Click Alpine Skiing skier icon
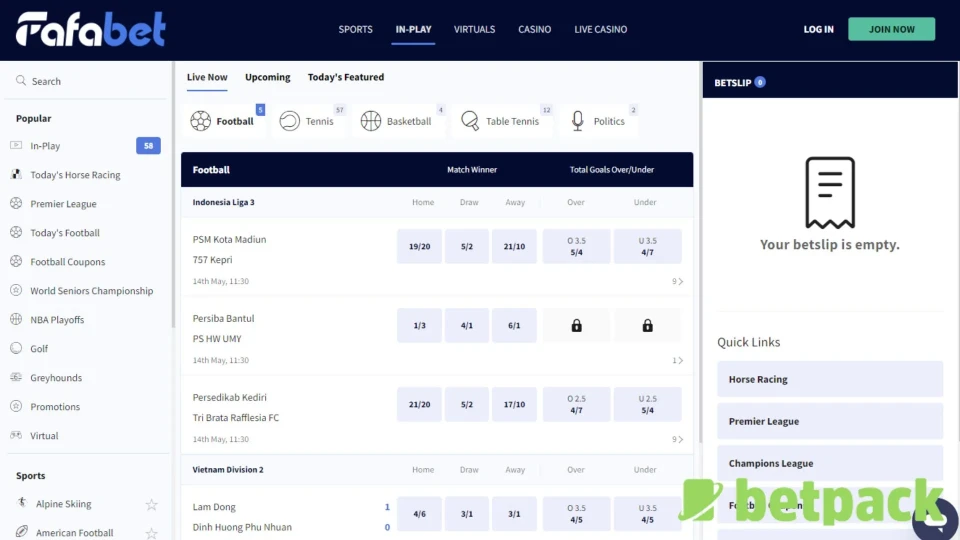Viewport: 960px width, 540px height. tap(22, 503)
